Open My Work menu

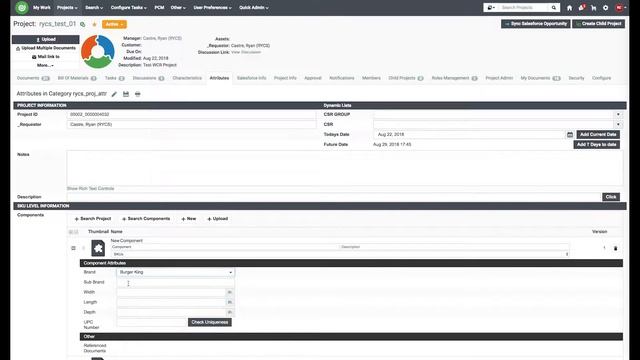[x=42, y=8]
